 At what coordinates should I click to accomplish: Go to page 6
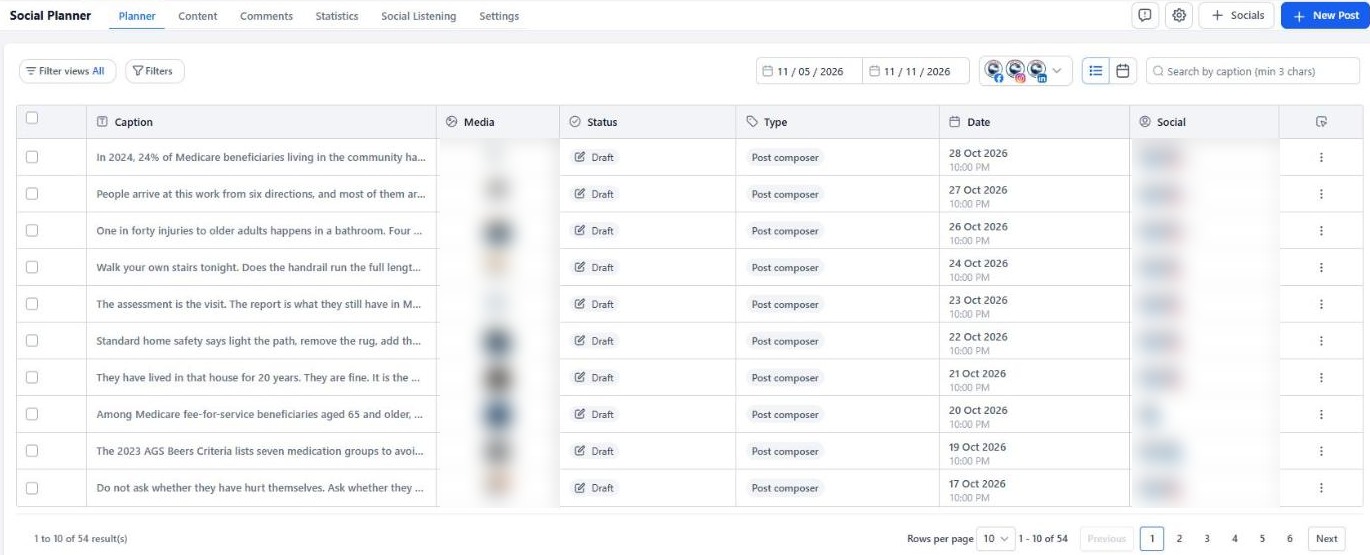[x=1290, y=538]
